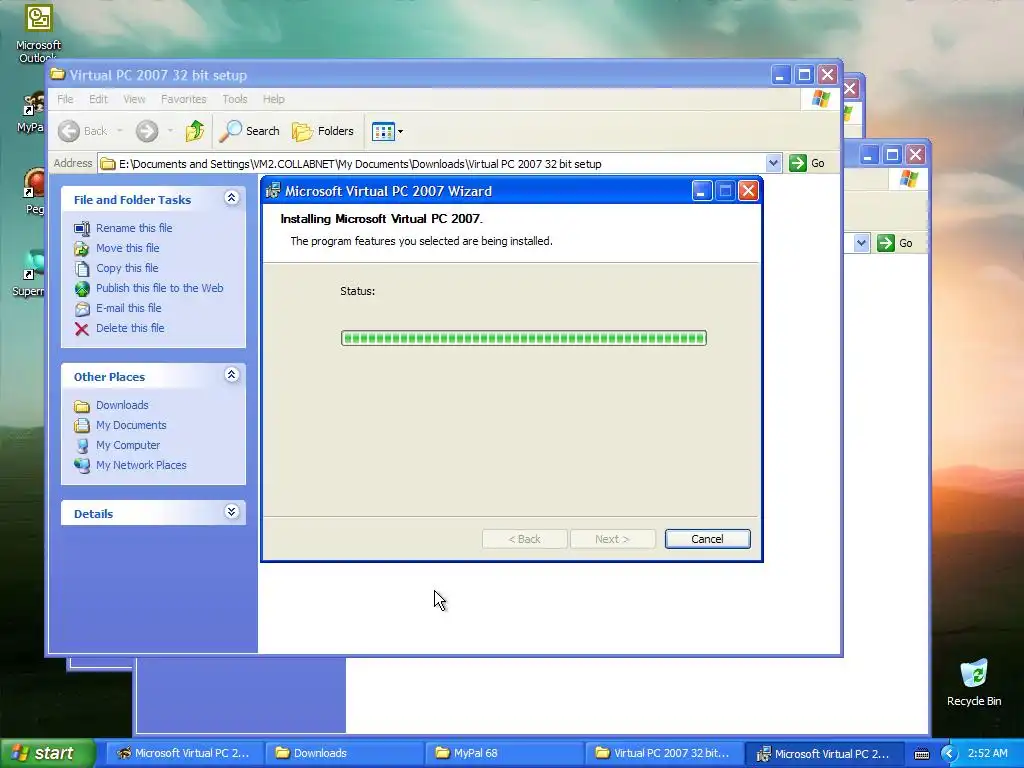This screenshot has width=1024, height=768.
Task: Switch to active Virtual PC wizard taskbar item
Action: tap(824, 754)
